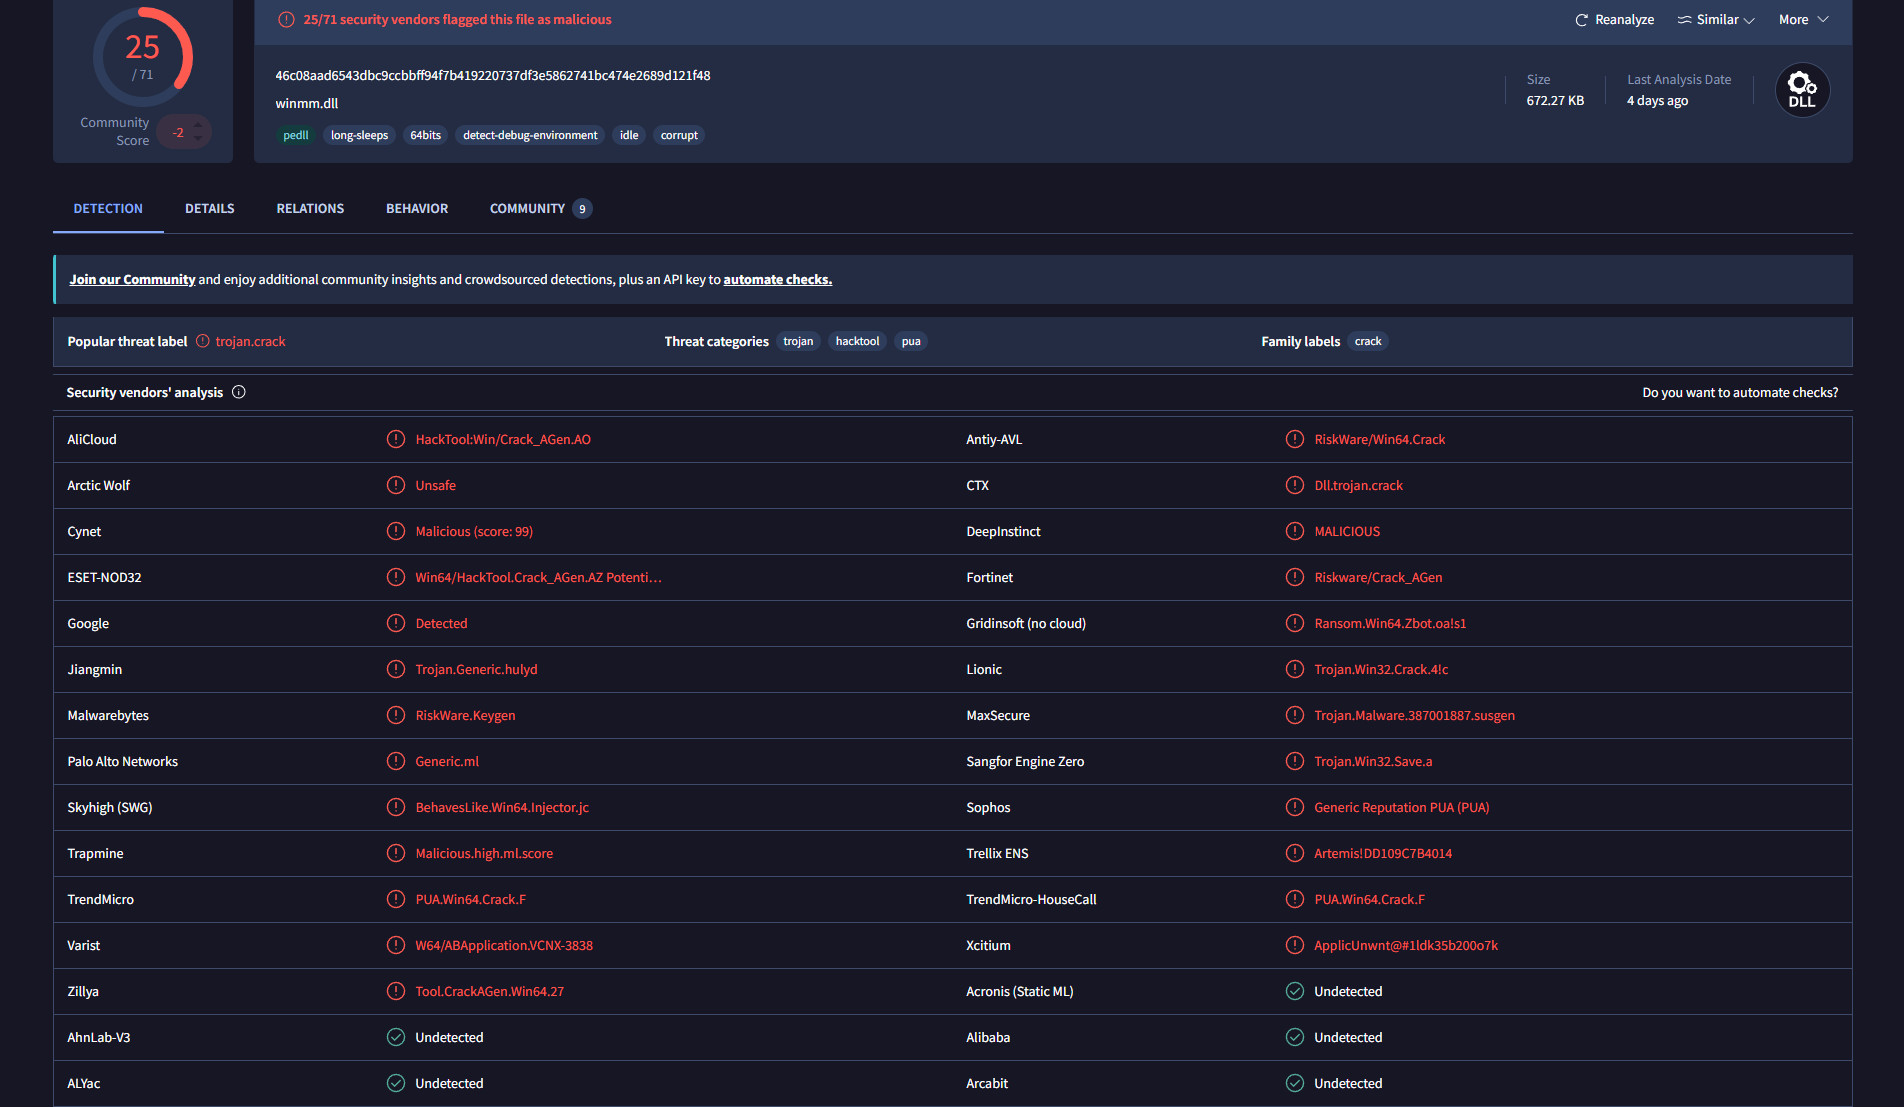Click the detect-debug-environment tag
Viewport: 1904px width, 1107px height.
coord(530,135)
